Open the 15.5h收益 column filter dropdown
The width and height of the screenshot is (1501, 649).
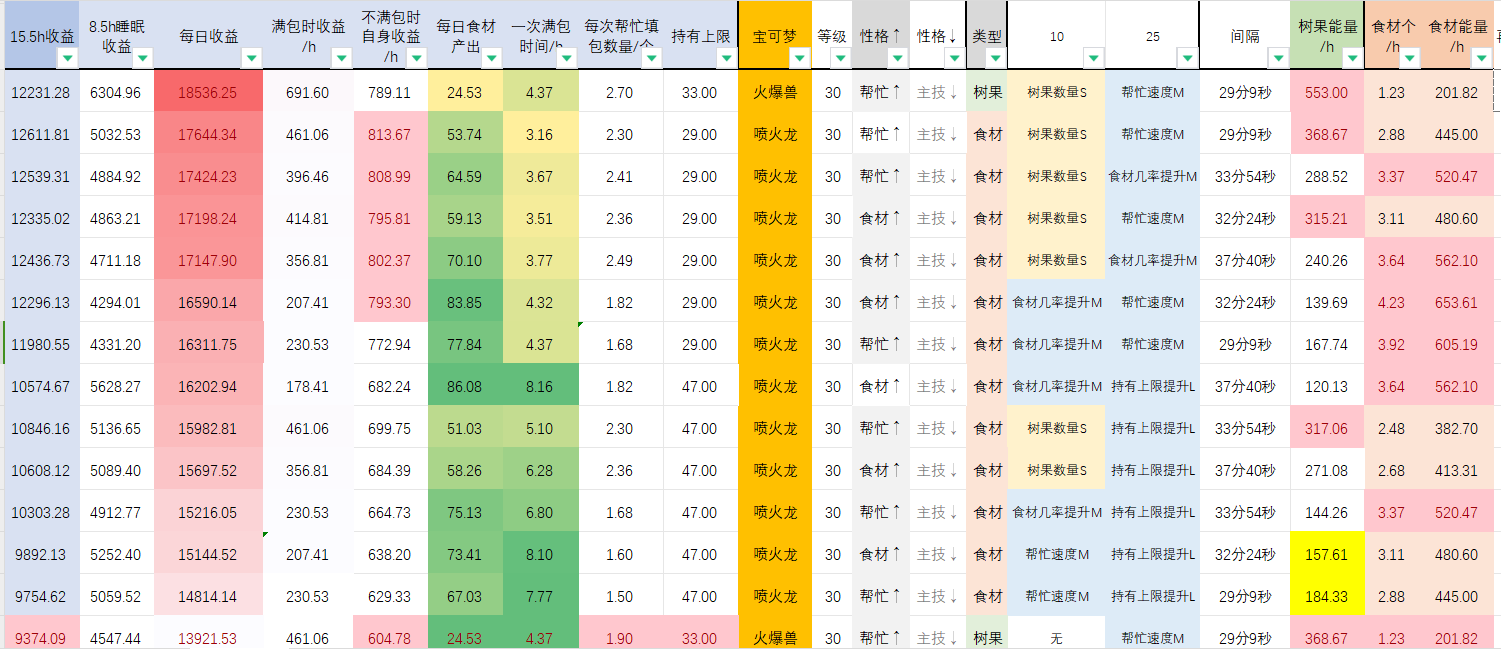click(67, 59)
